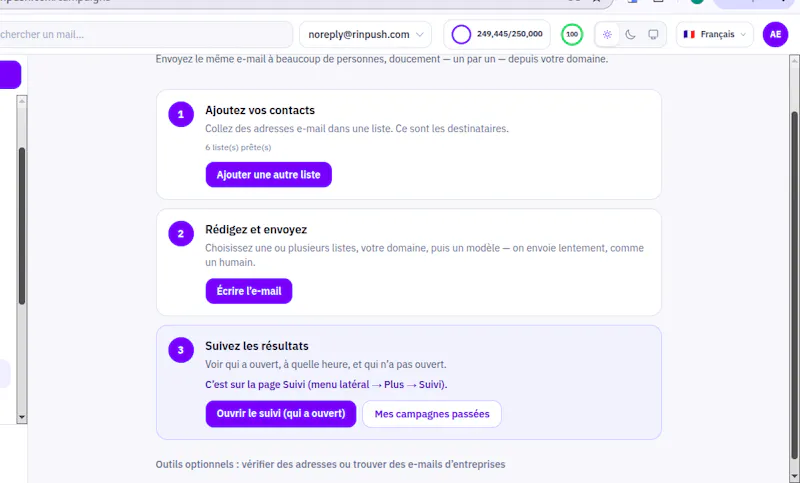Click the C'est sur la page Suivi text
The height and width of the screenshot is (483, 800).
pos(326,385)
